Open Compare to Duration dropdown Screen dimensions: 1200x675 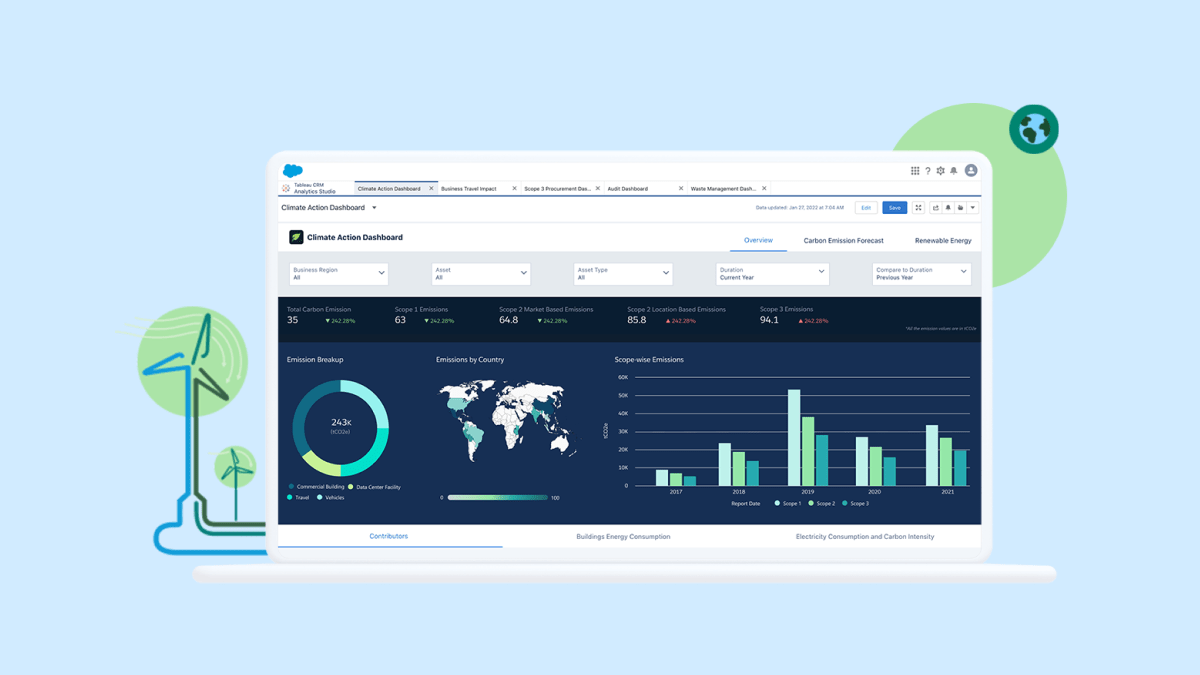(921, 273)
